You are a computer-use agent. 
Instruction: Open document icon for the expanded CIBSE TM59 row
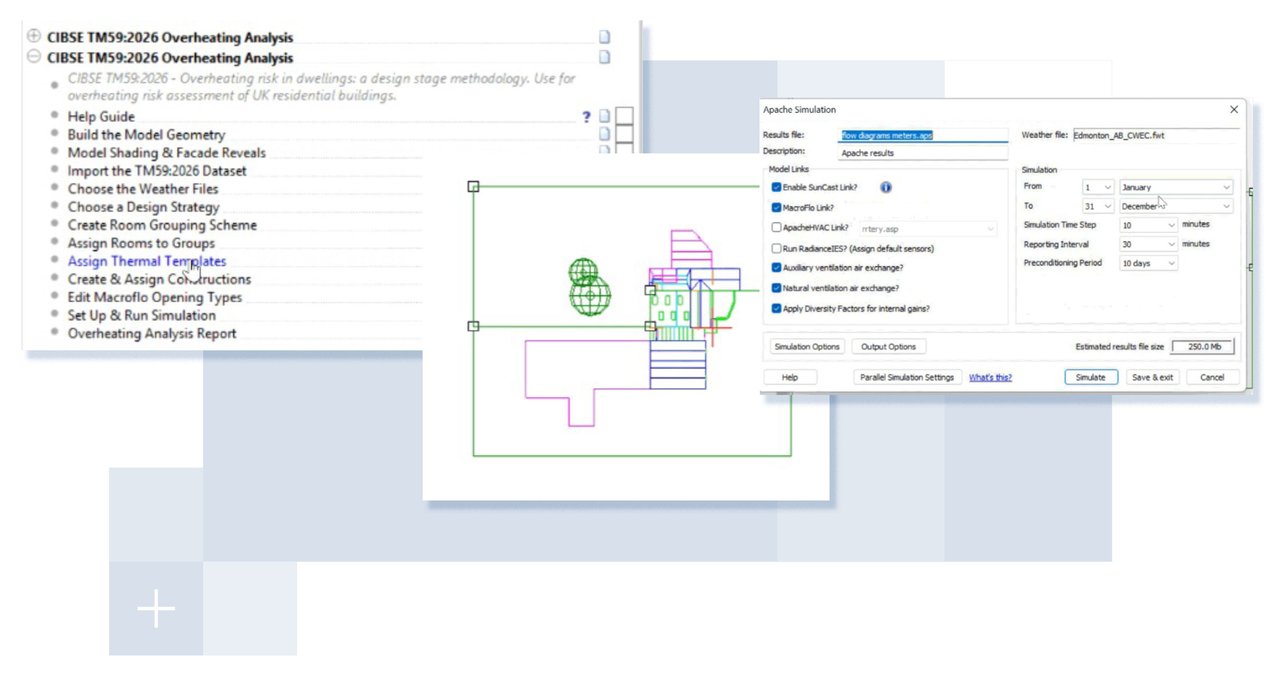(x=604, y=57)
